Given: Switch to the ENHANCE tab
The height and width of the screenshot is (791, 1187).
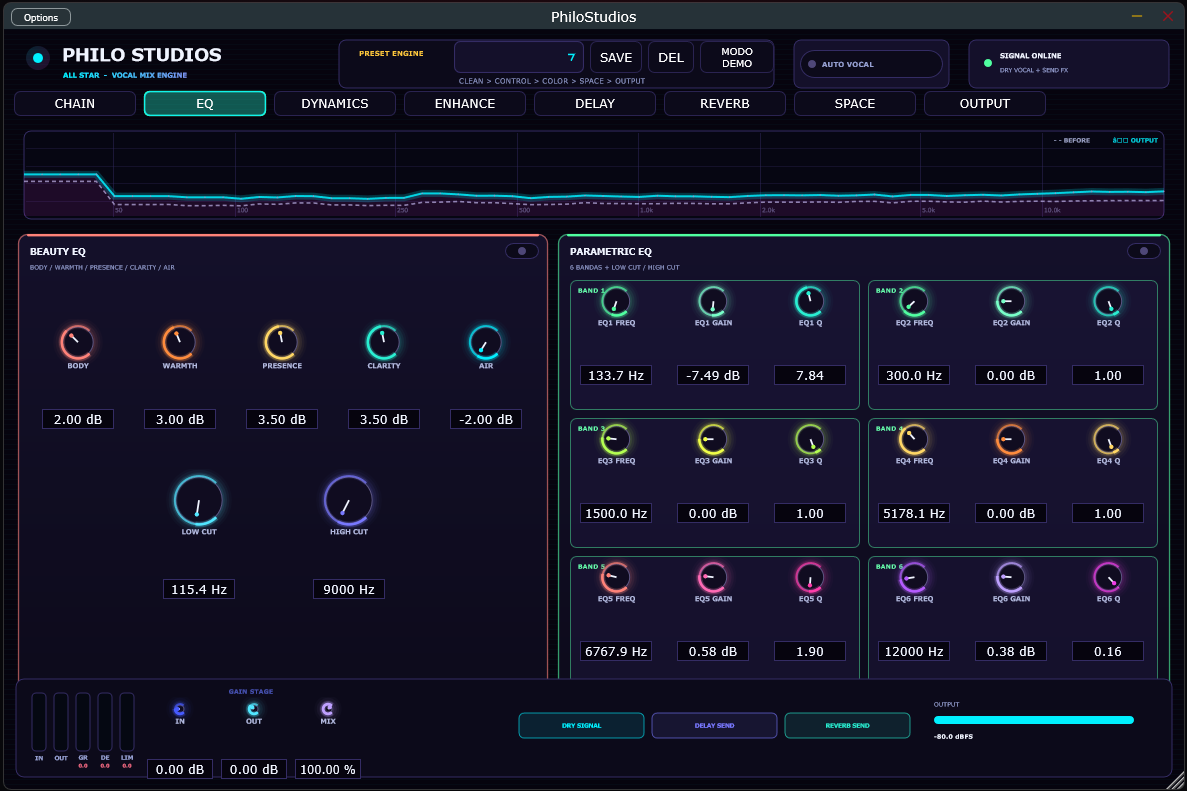Looking at the screenshot, I should click(465, 104).
